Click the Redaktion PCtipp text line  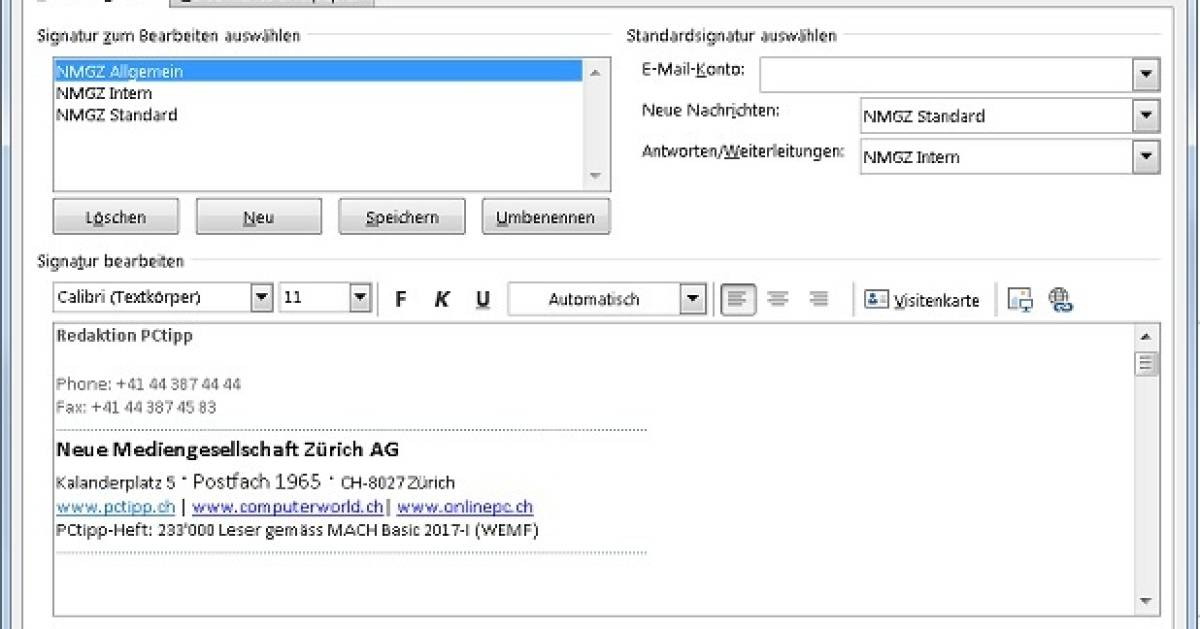click(125, 336)
